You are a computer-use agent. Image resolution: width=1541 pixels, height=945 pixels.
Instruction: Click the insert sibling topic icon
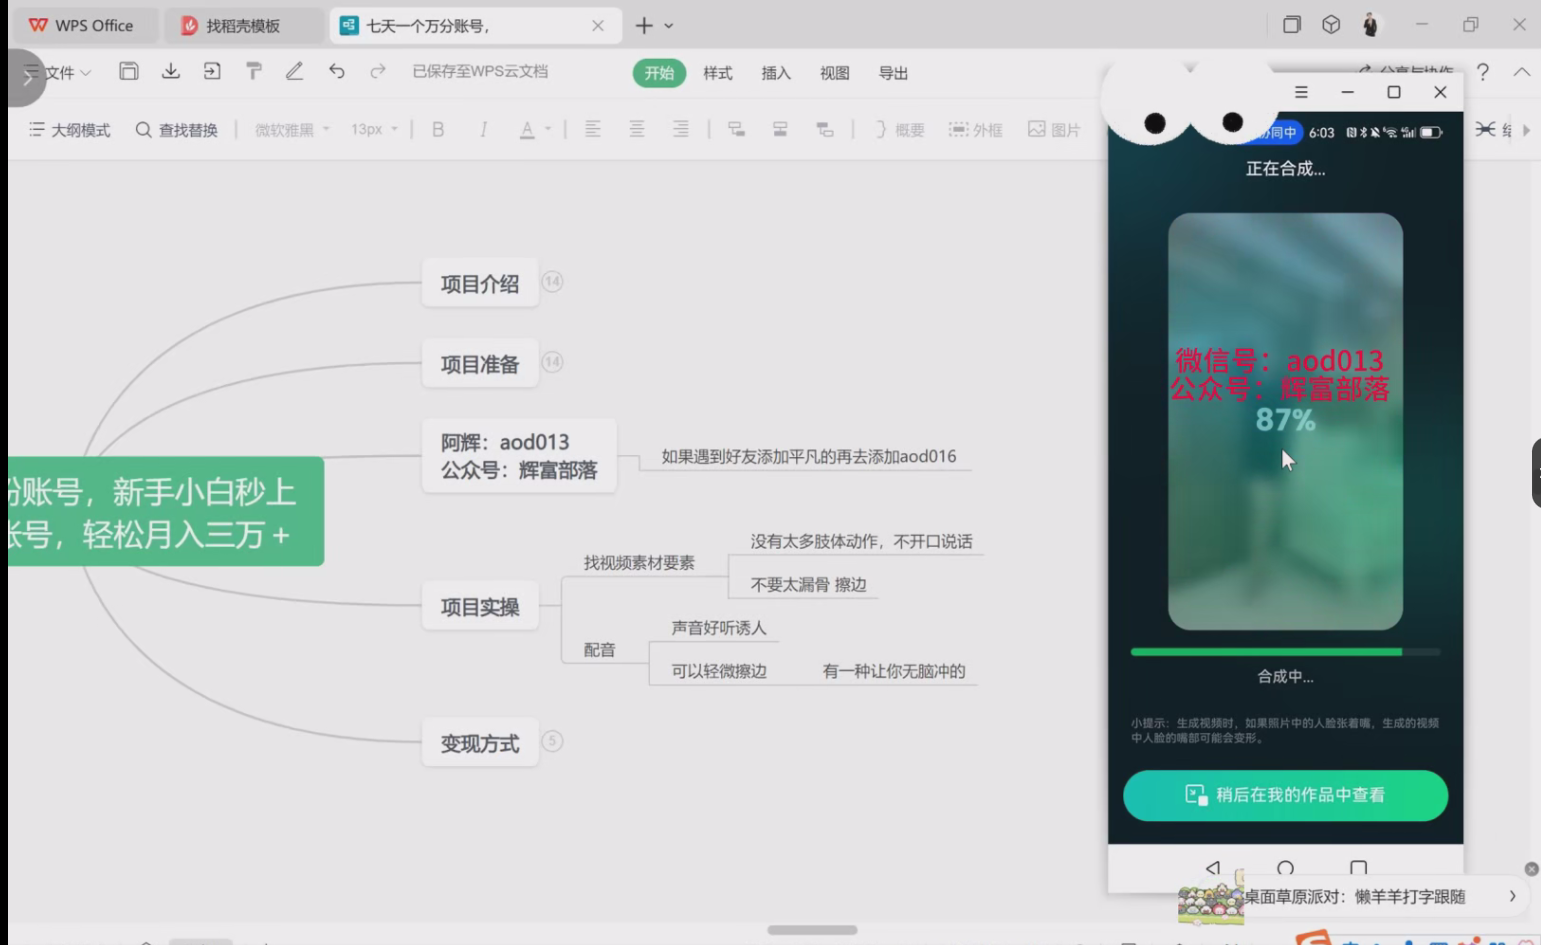coord(780,129)
